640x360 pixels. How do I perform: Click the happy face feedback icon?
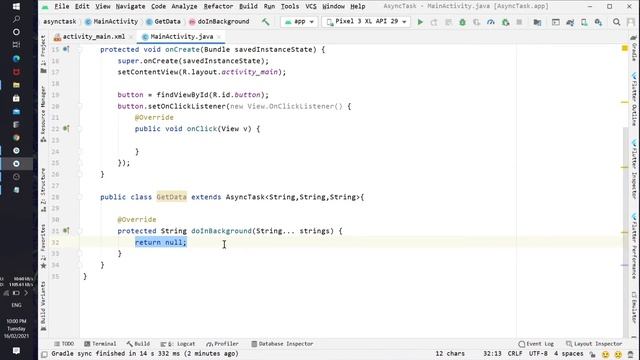(605, 354)
